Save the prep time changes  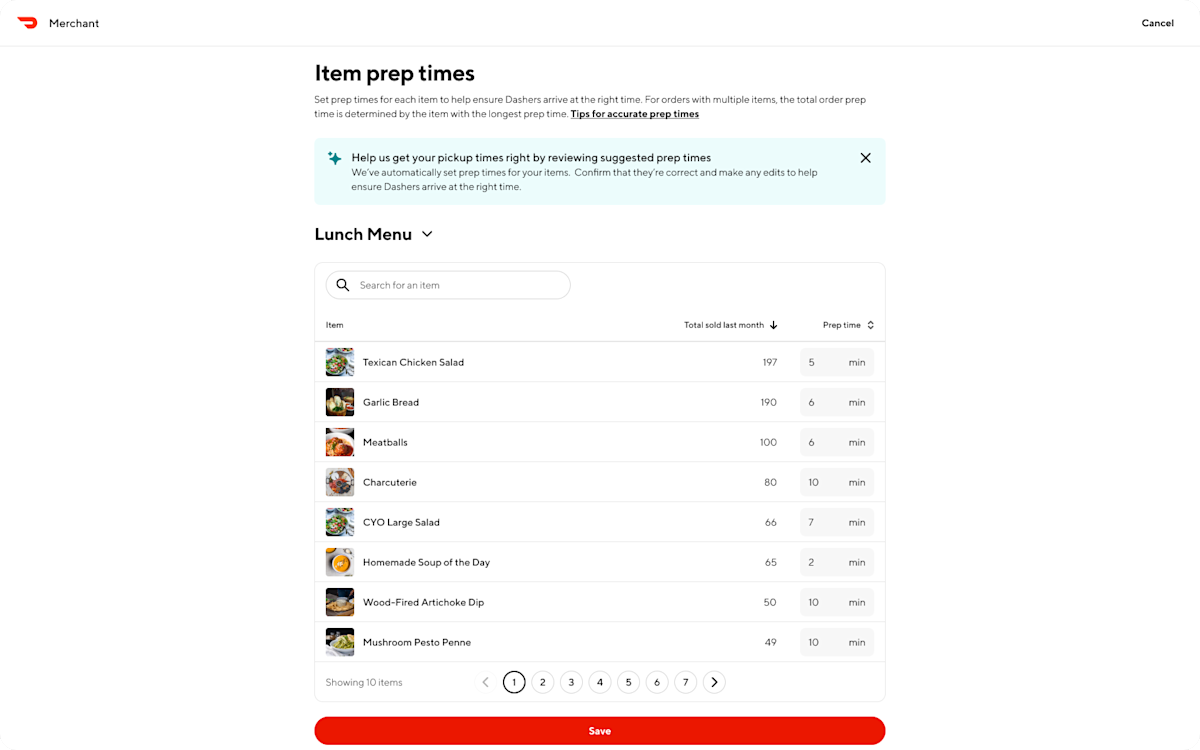coord(599,730)
